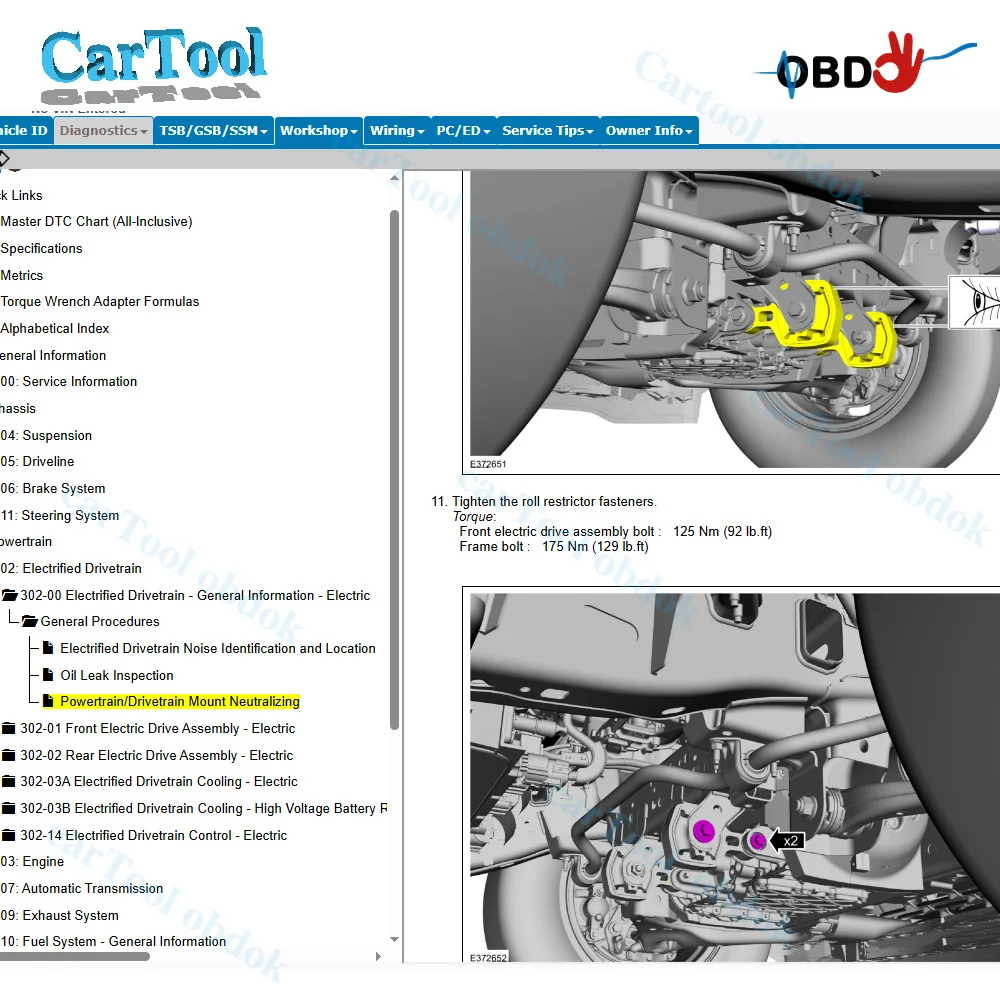This screenshot has height=1000, width=1000.
Task: Open the Diagnostics menu tab
Action: click(103, 131)
